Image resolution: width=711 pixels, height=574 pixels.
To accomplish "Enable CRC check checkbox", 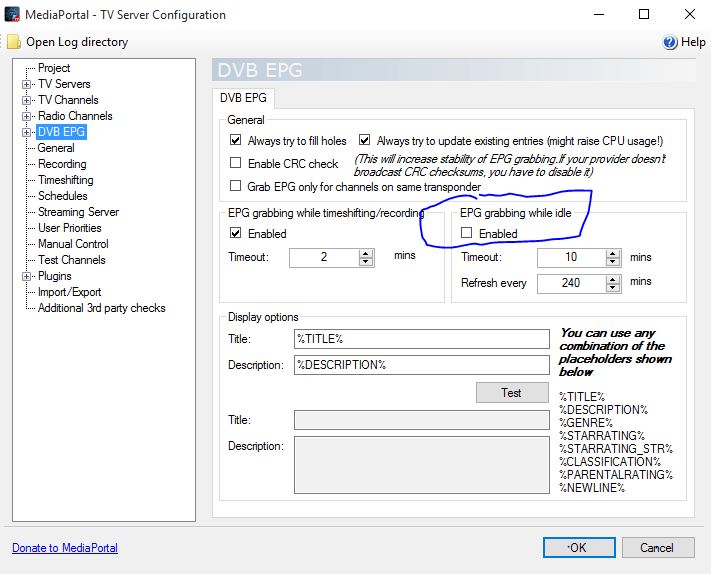I will (235, 163).
